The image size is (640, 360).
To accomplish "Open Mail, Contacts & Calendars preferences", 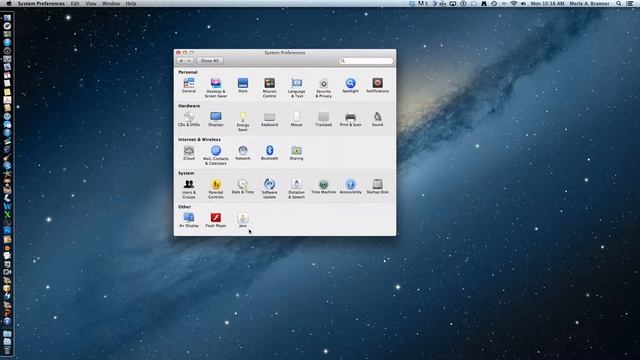I will (216, 155).
